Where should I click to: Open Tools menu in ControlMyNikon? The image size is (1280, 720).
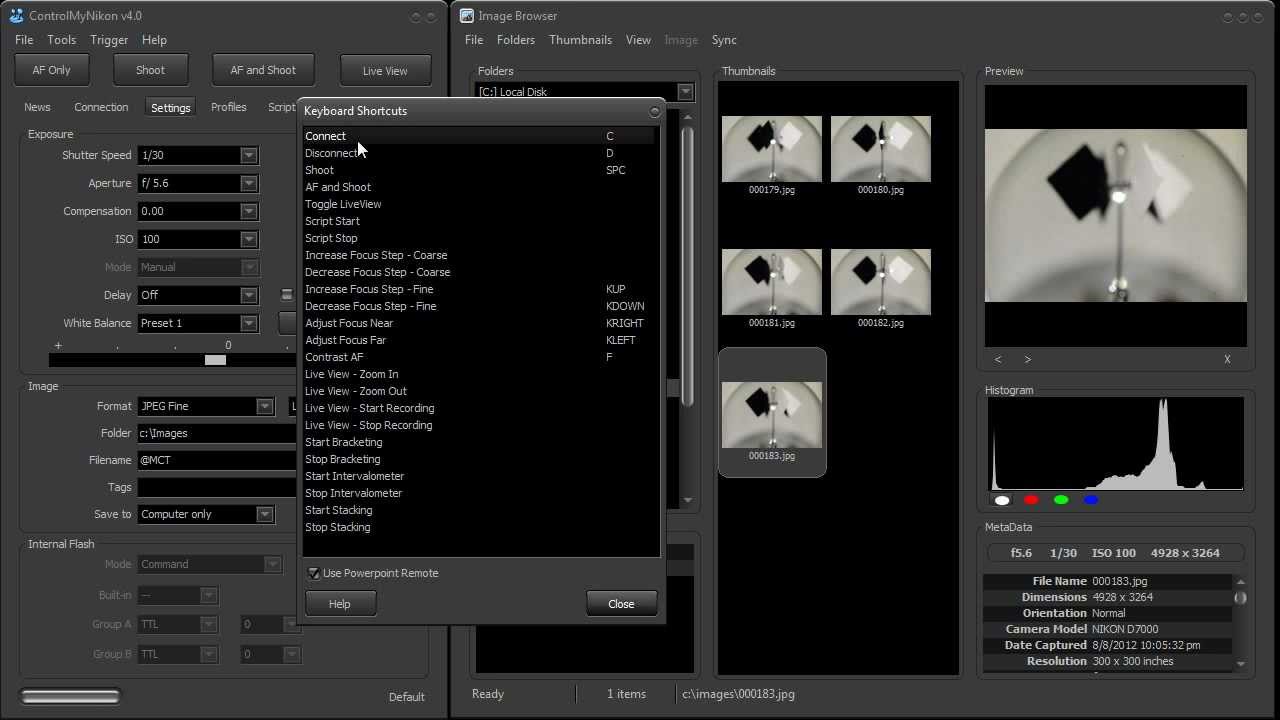tap(61, 40)
